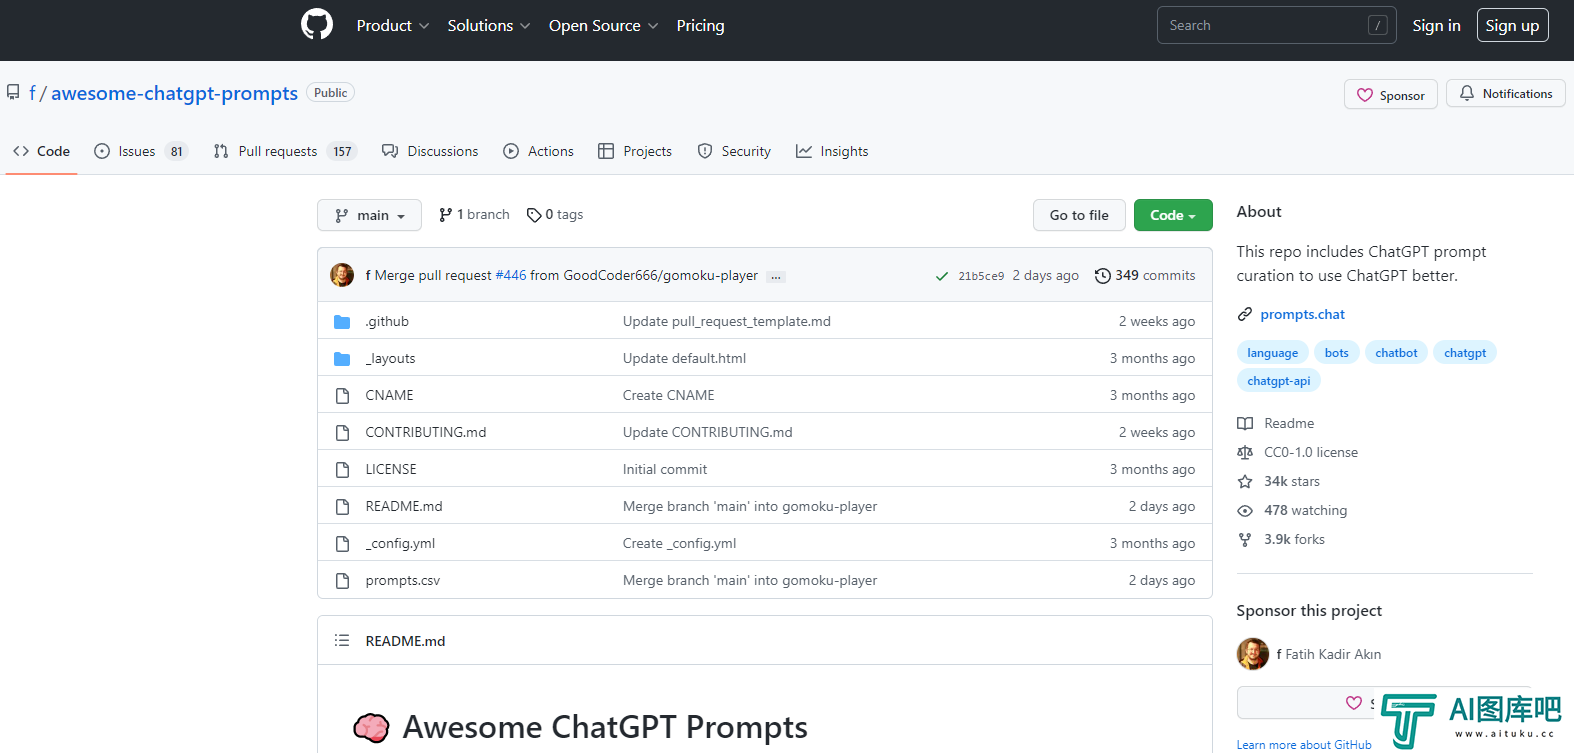Open the CONTRIBUTING.md file
This screenshot has width=1574, height=753.
pos(426,433)
